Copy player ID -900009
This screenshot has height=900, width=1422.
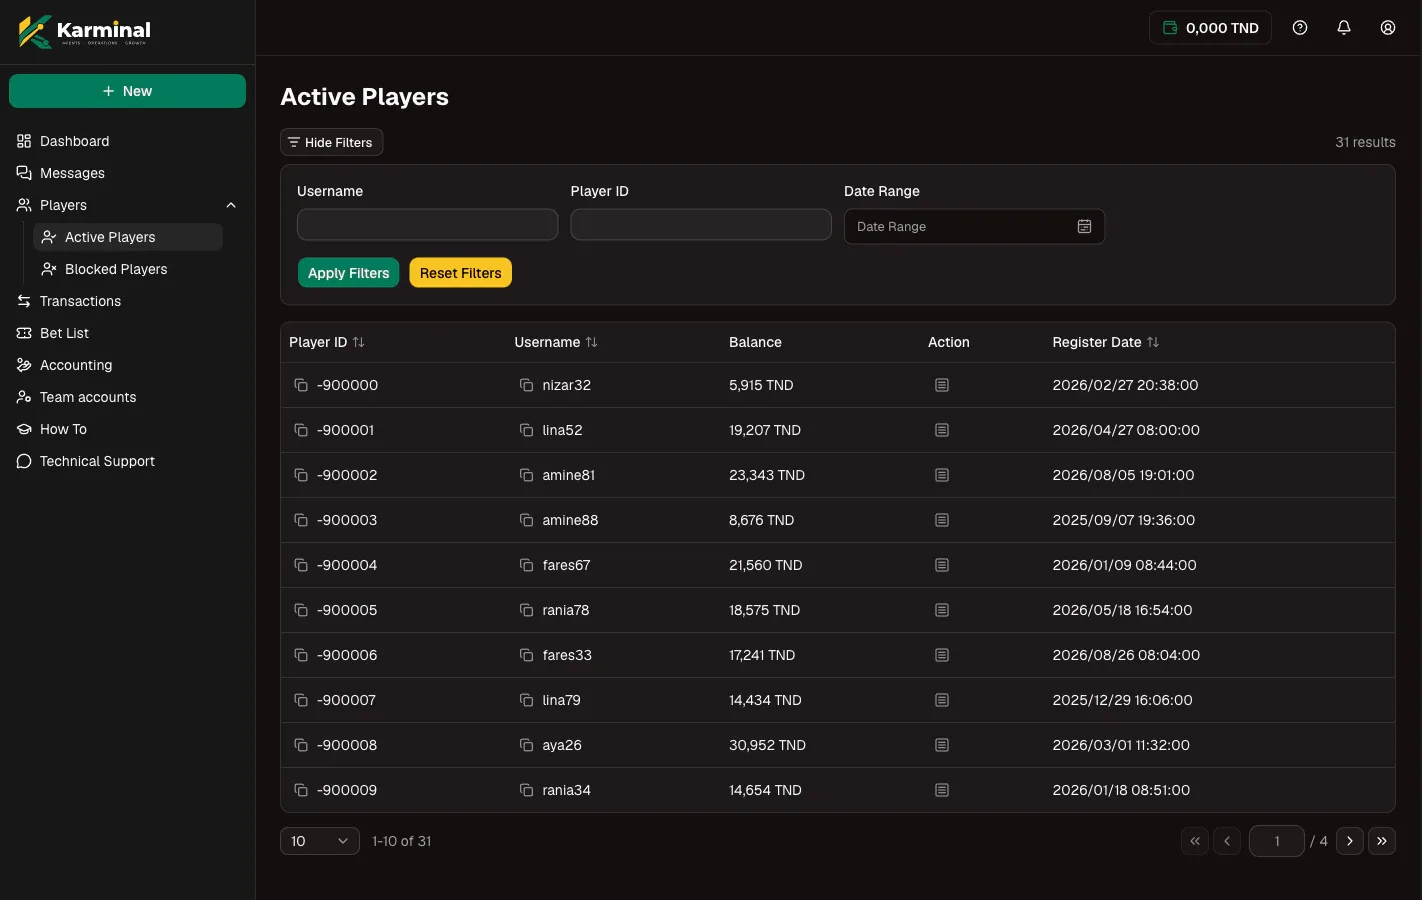pyautogui.click(x=301, y=790)
